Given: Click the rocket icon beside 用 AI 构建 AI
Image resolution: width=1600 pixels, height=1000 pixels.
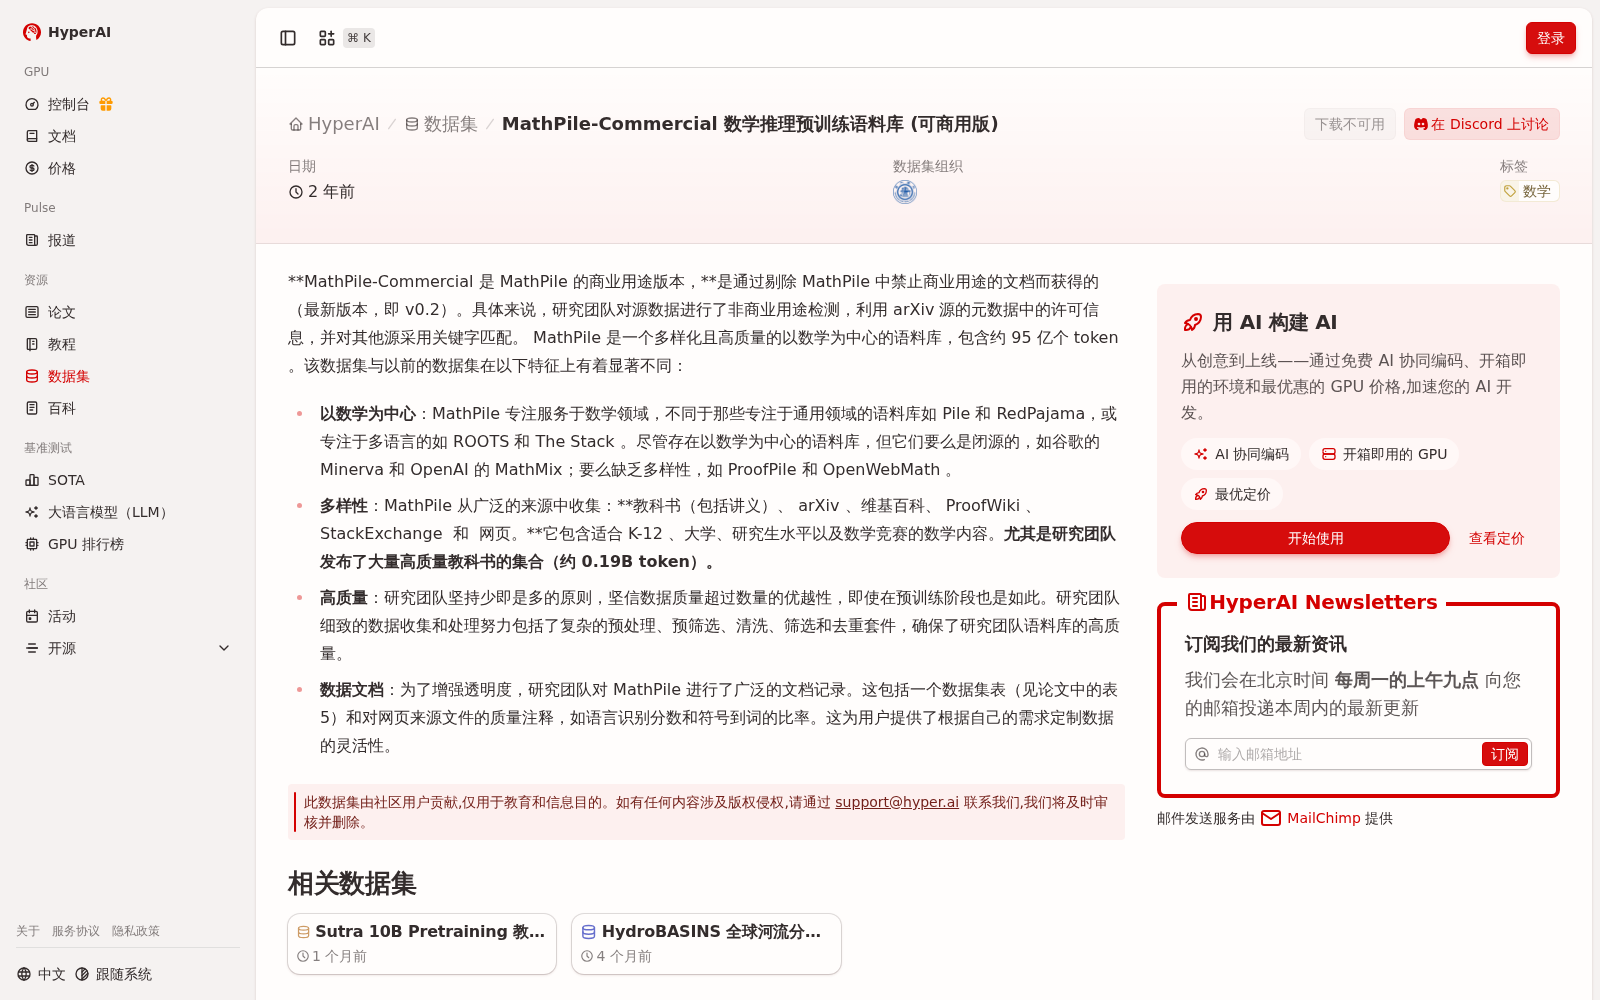Looking at the screenshot, I should [x=1192, y=322].
